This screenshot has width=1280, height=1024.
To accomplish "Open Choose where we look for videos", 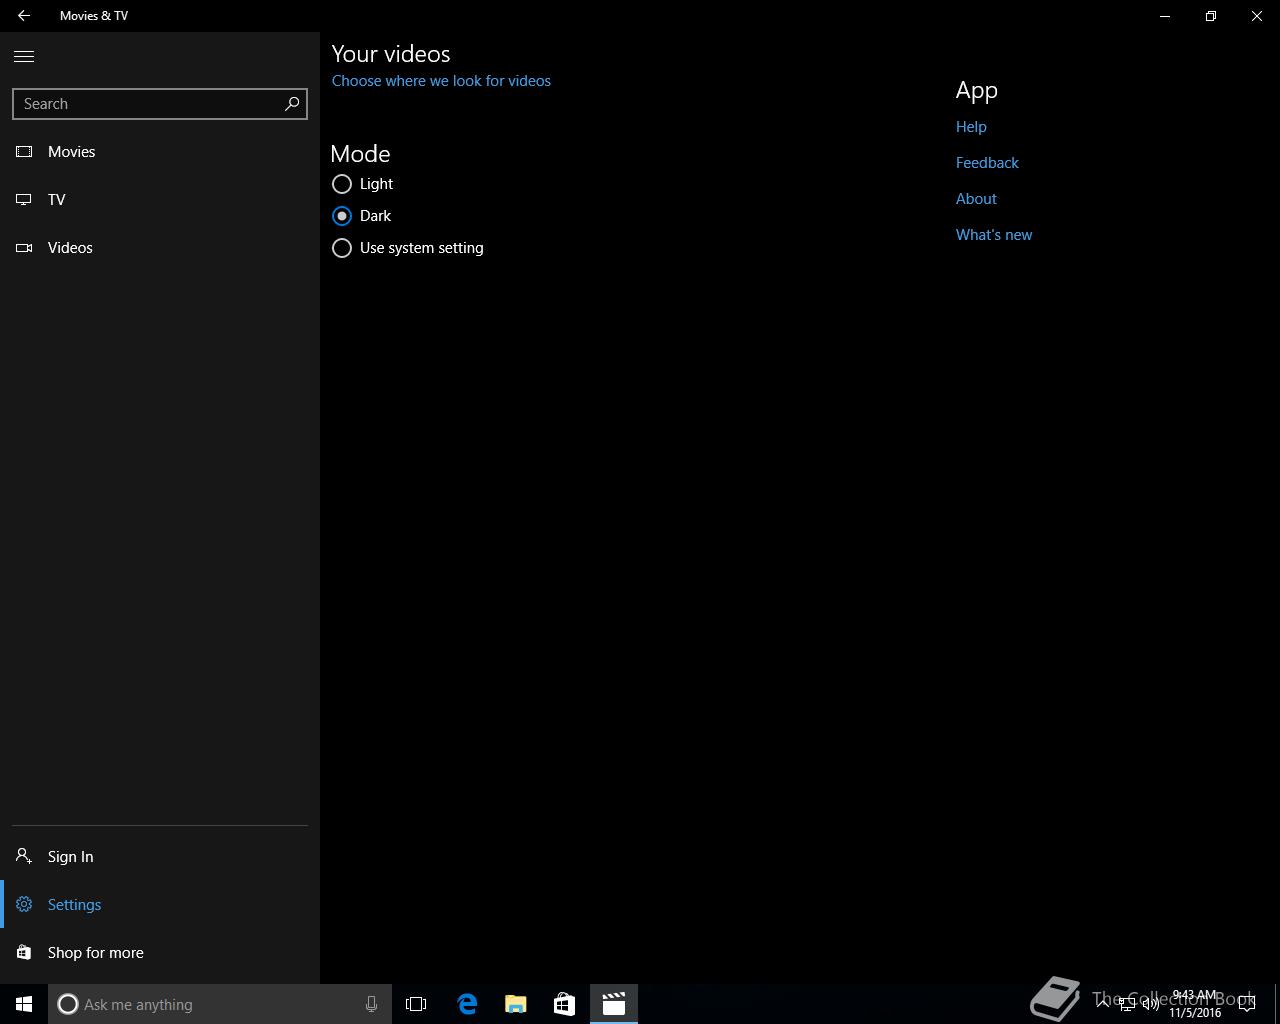I will [441, 81].
